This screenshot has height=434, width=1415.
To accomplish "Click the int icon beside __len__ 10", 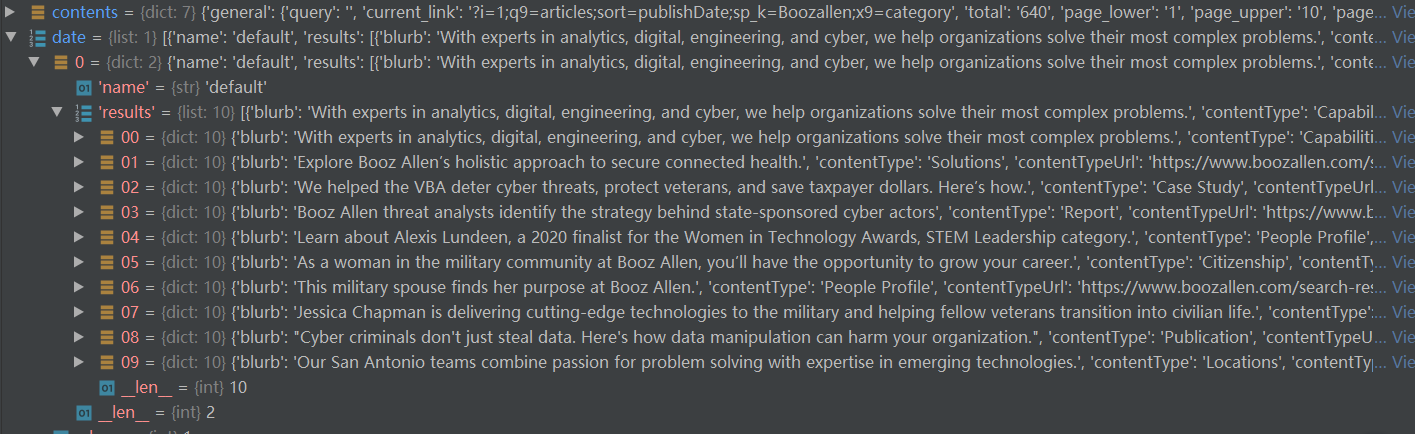I will coord(106,387).
